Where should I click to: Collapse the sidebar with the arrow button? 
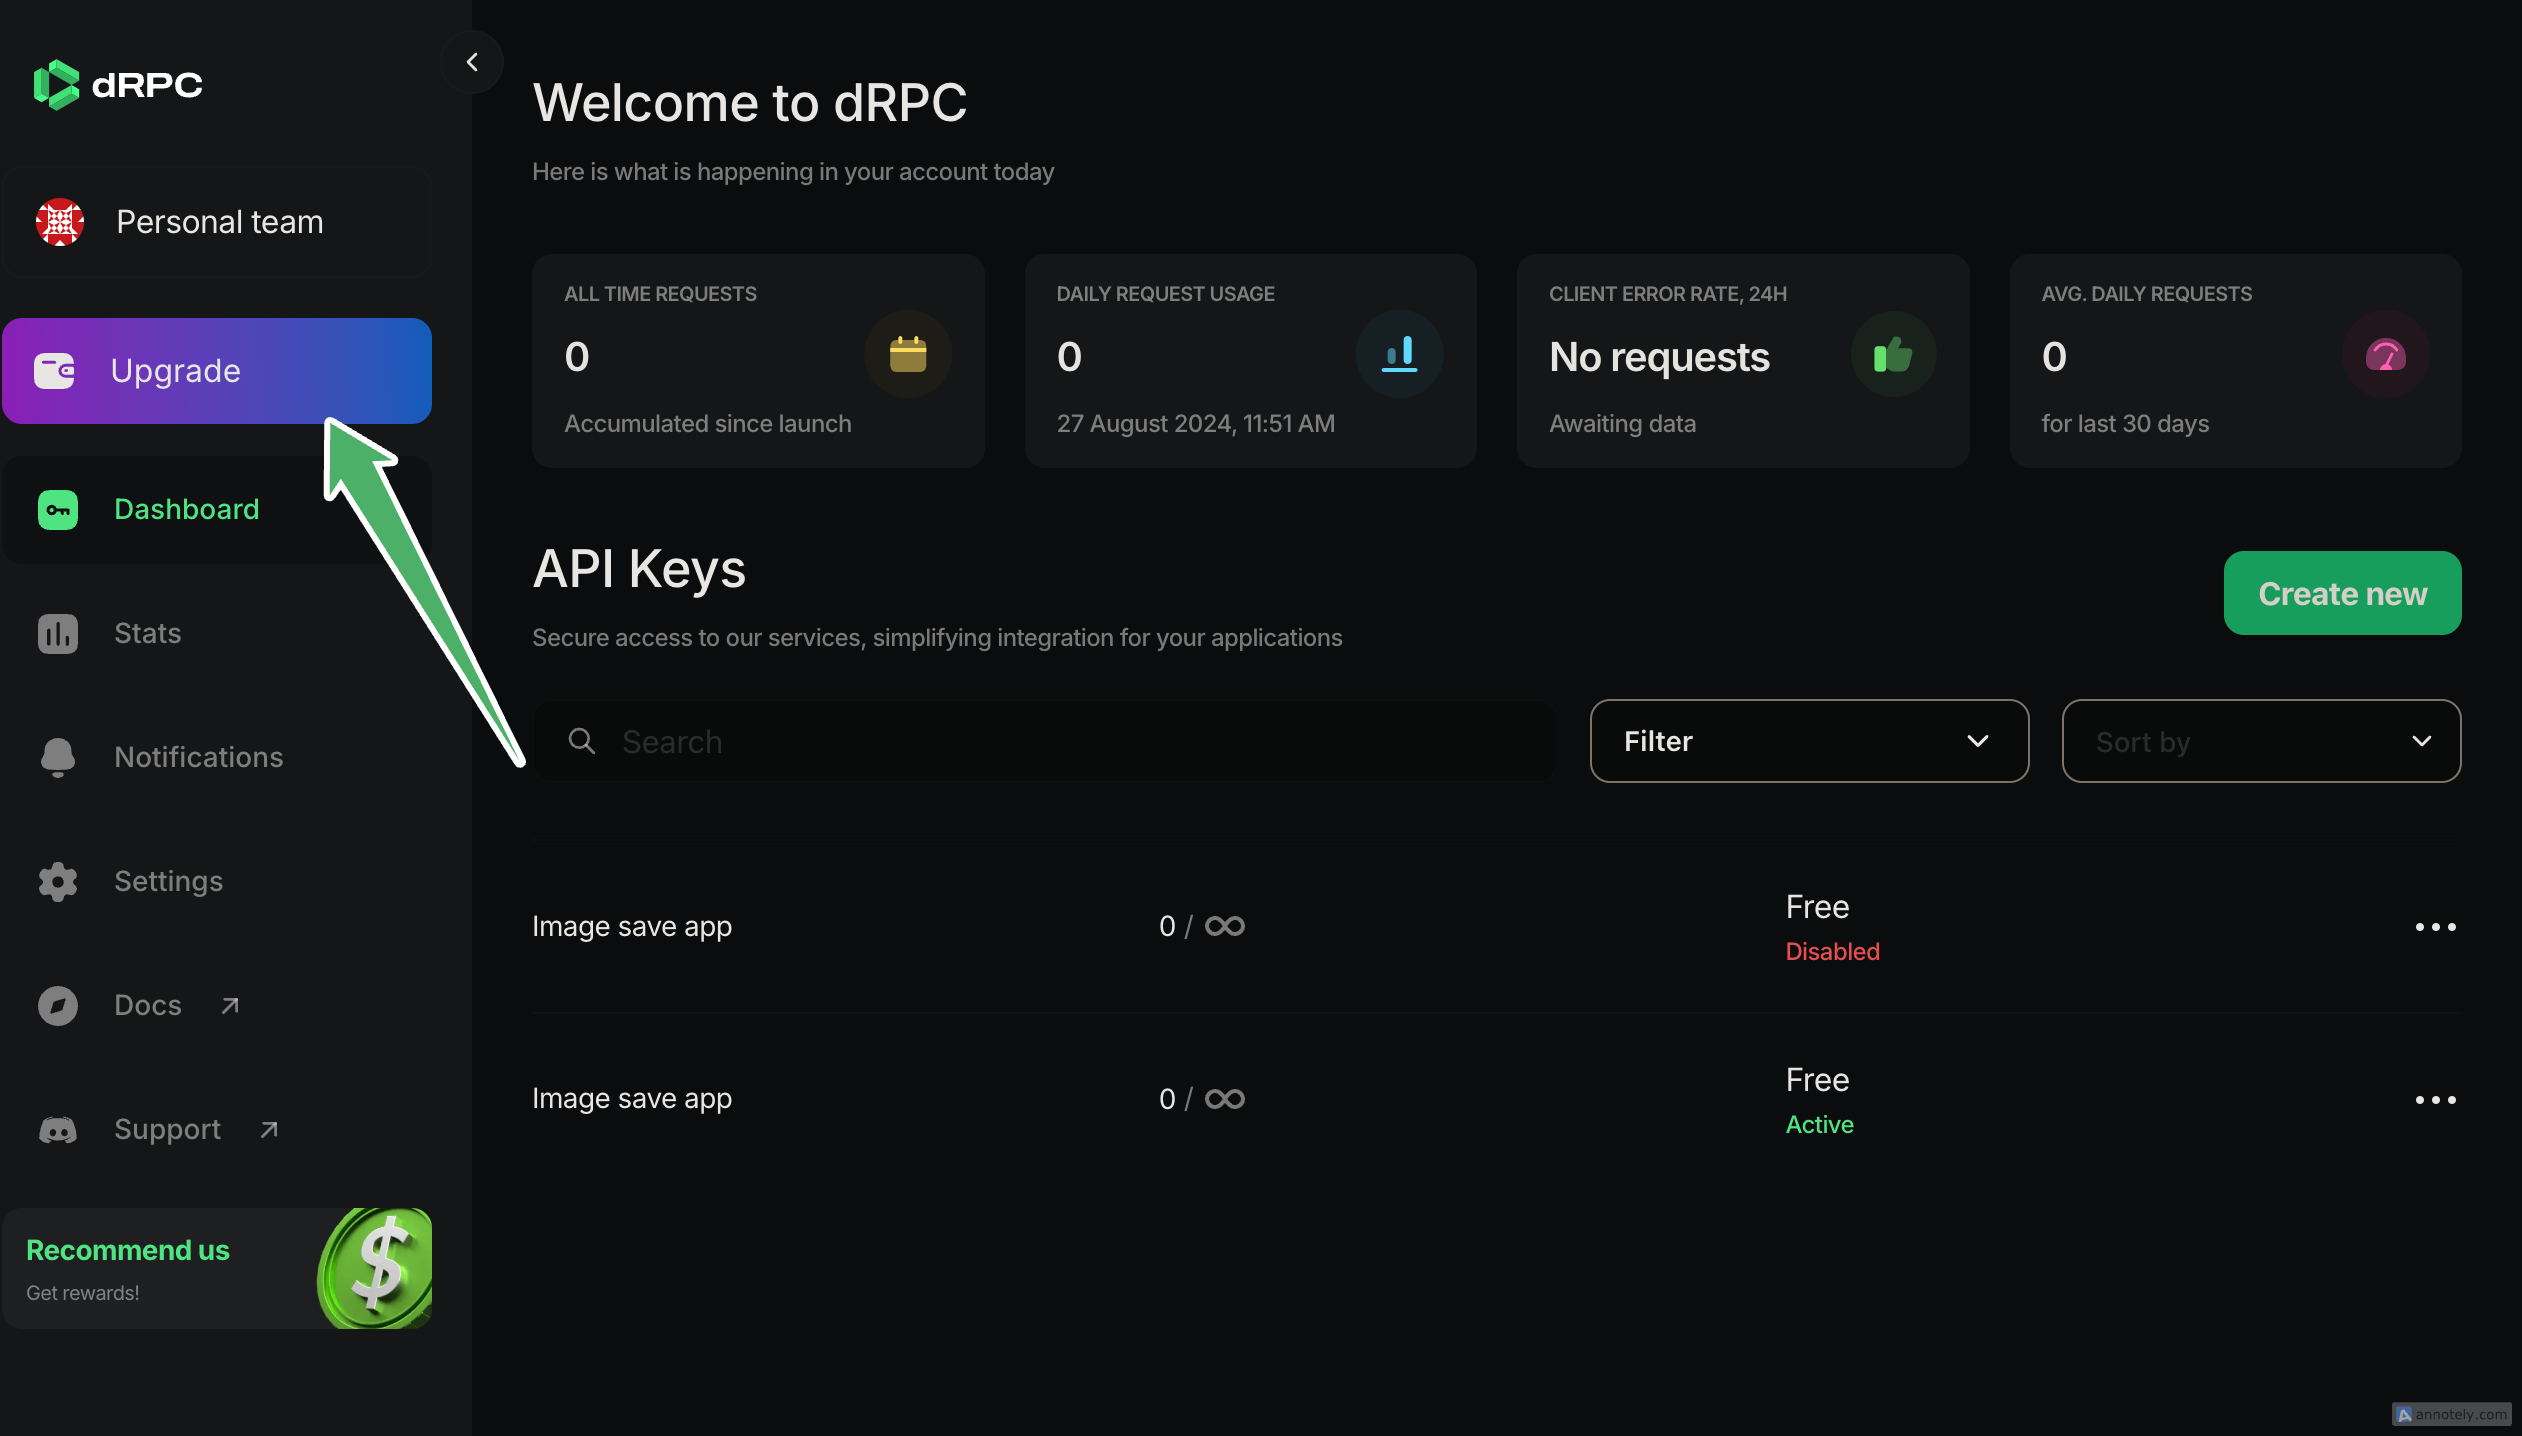[472, 62]
